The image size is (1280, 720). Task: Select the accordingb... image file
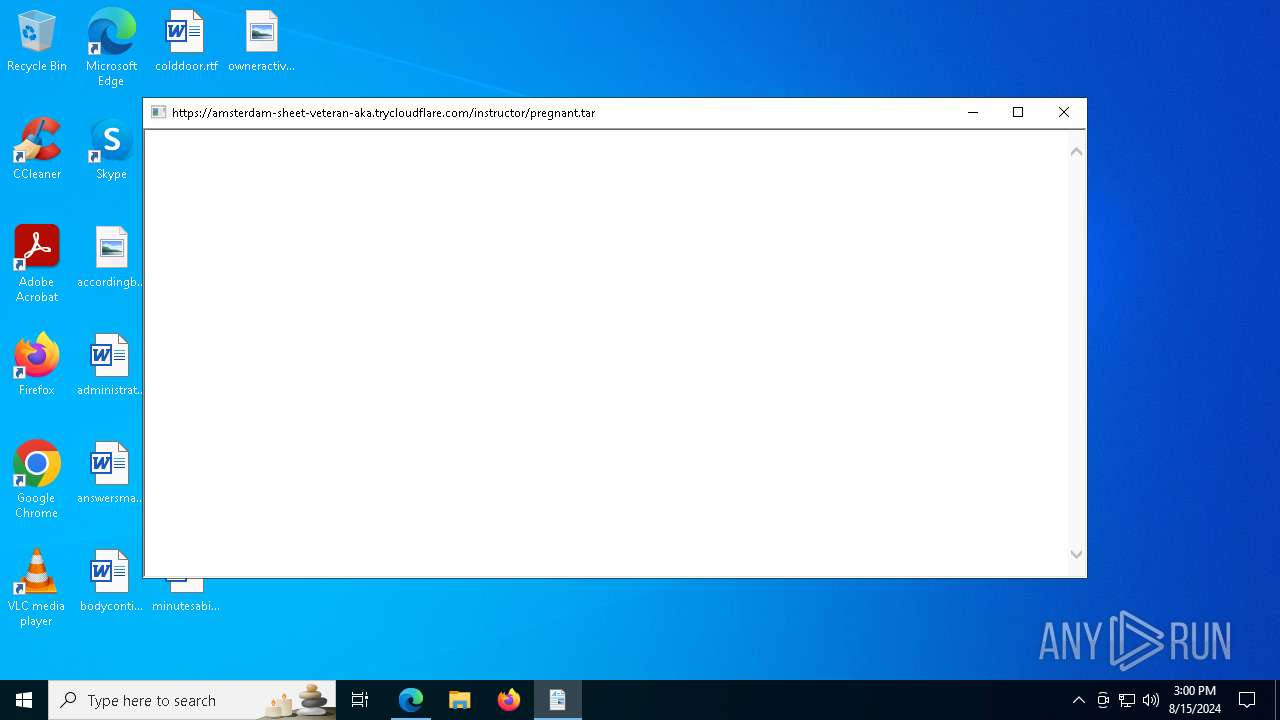coord(111,258)
